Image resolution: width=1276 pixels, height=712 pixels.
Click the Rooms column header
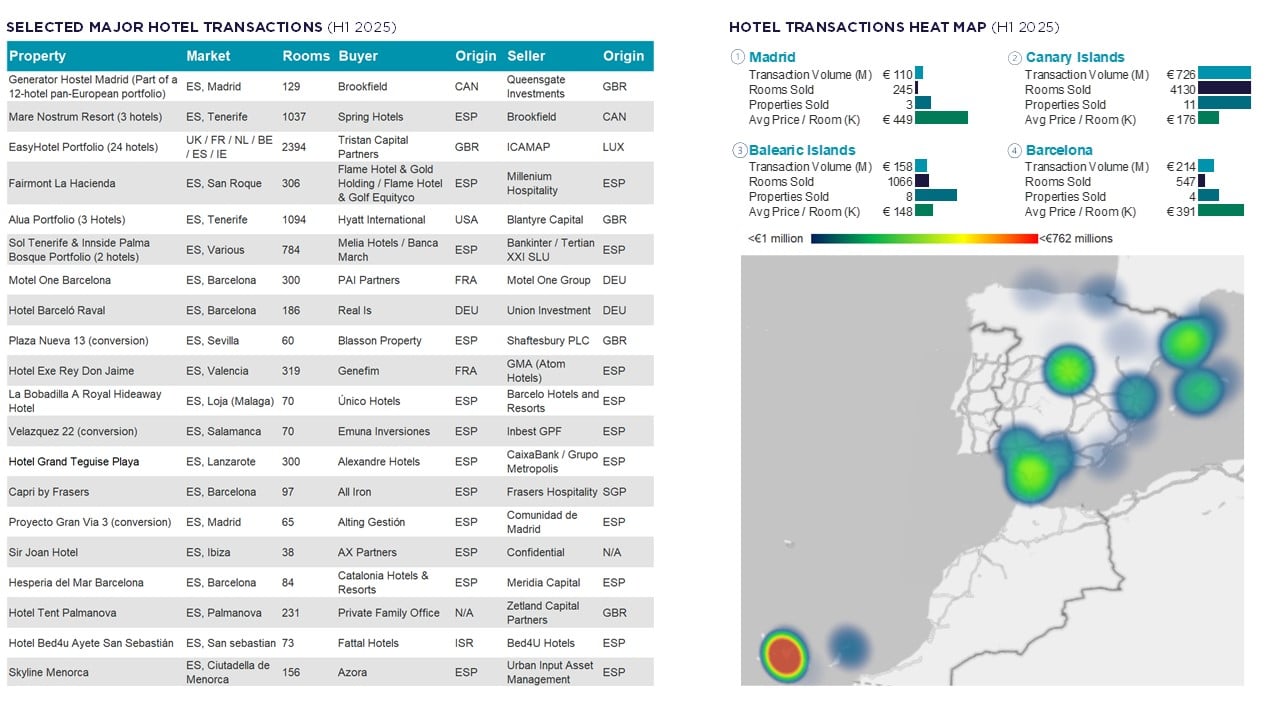point(305,56)
